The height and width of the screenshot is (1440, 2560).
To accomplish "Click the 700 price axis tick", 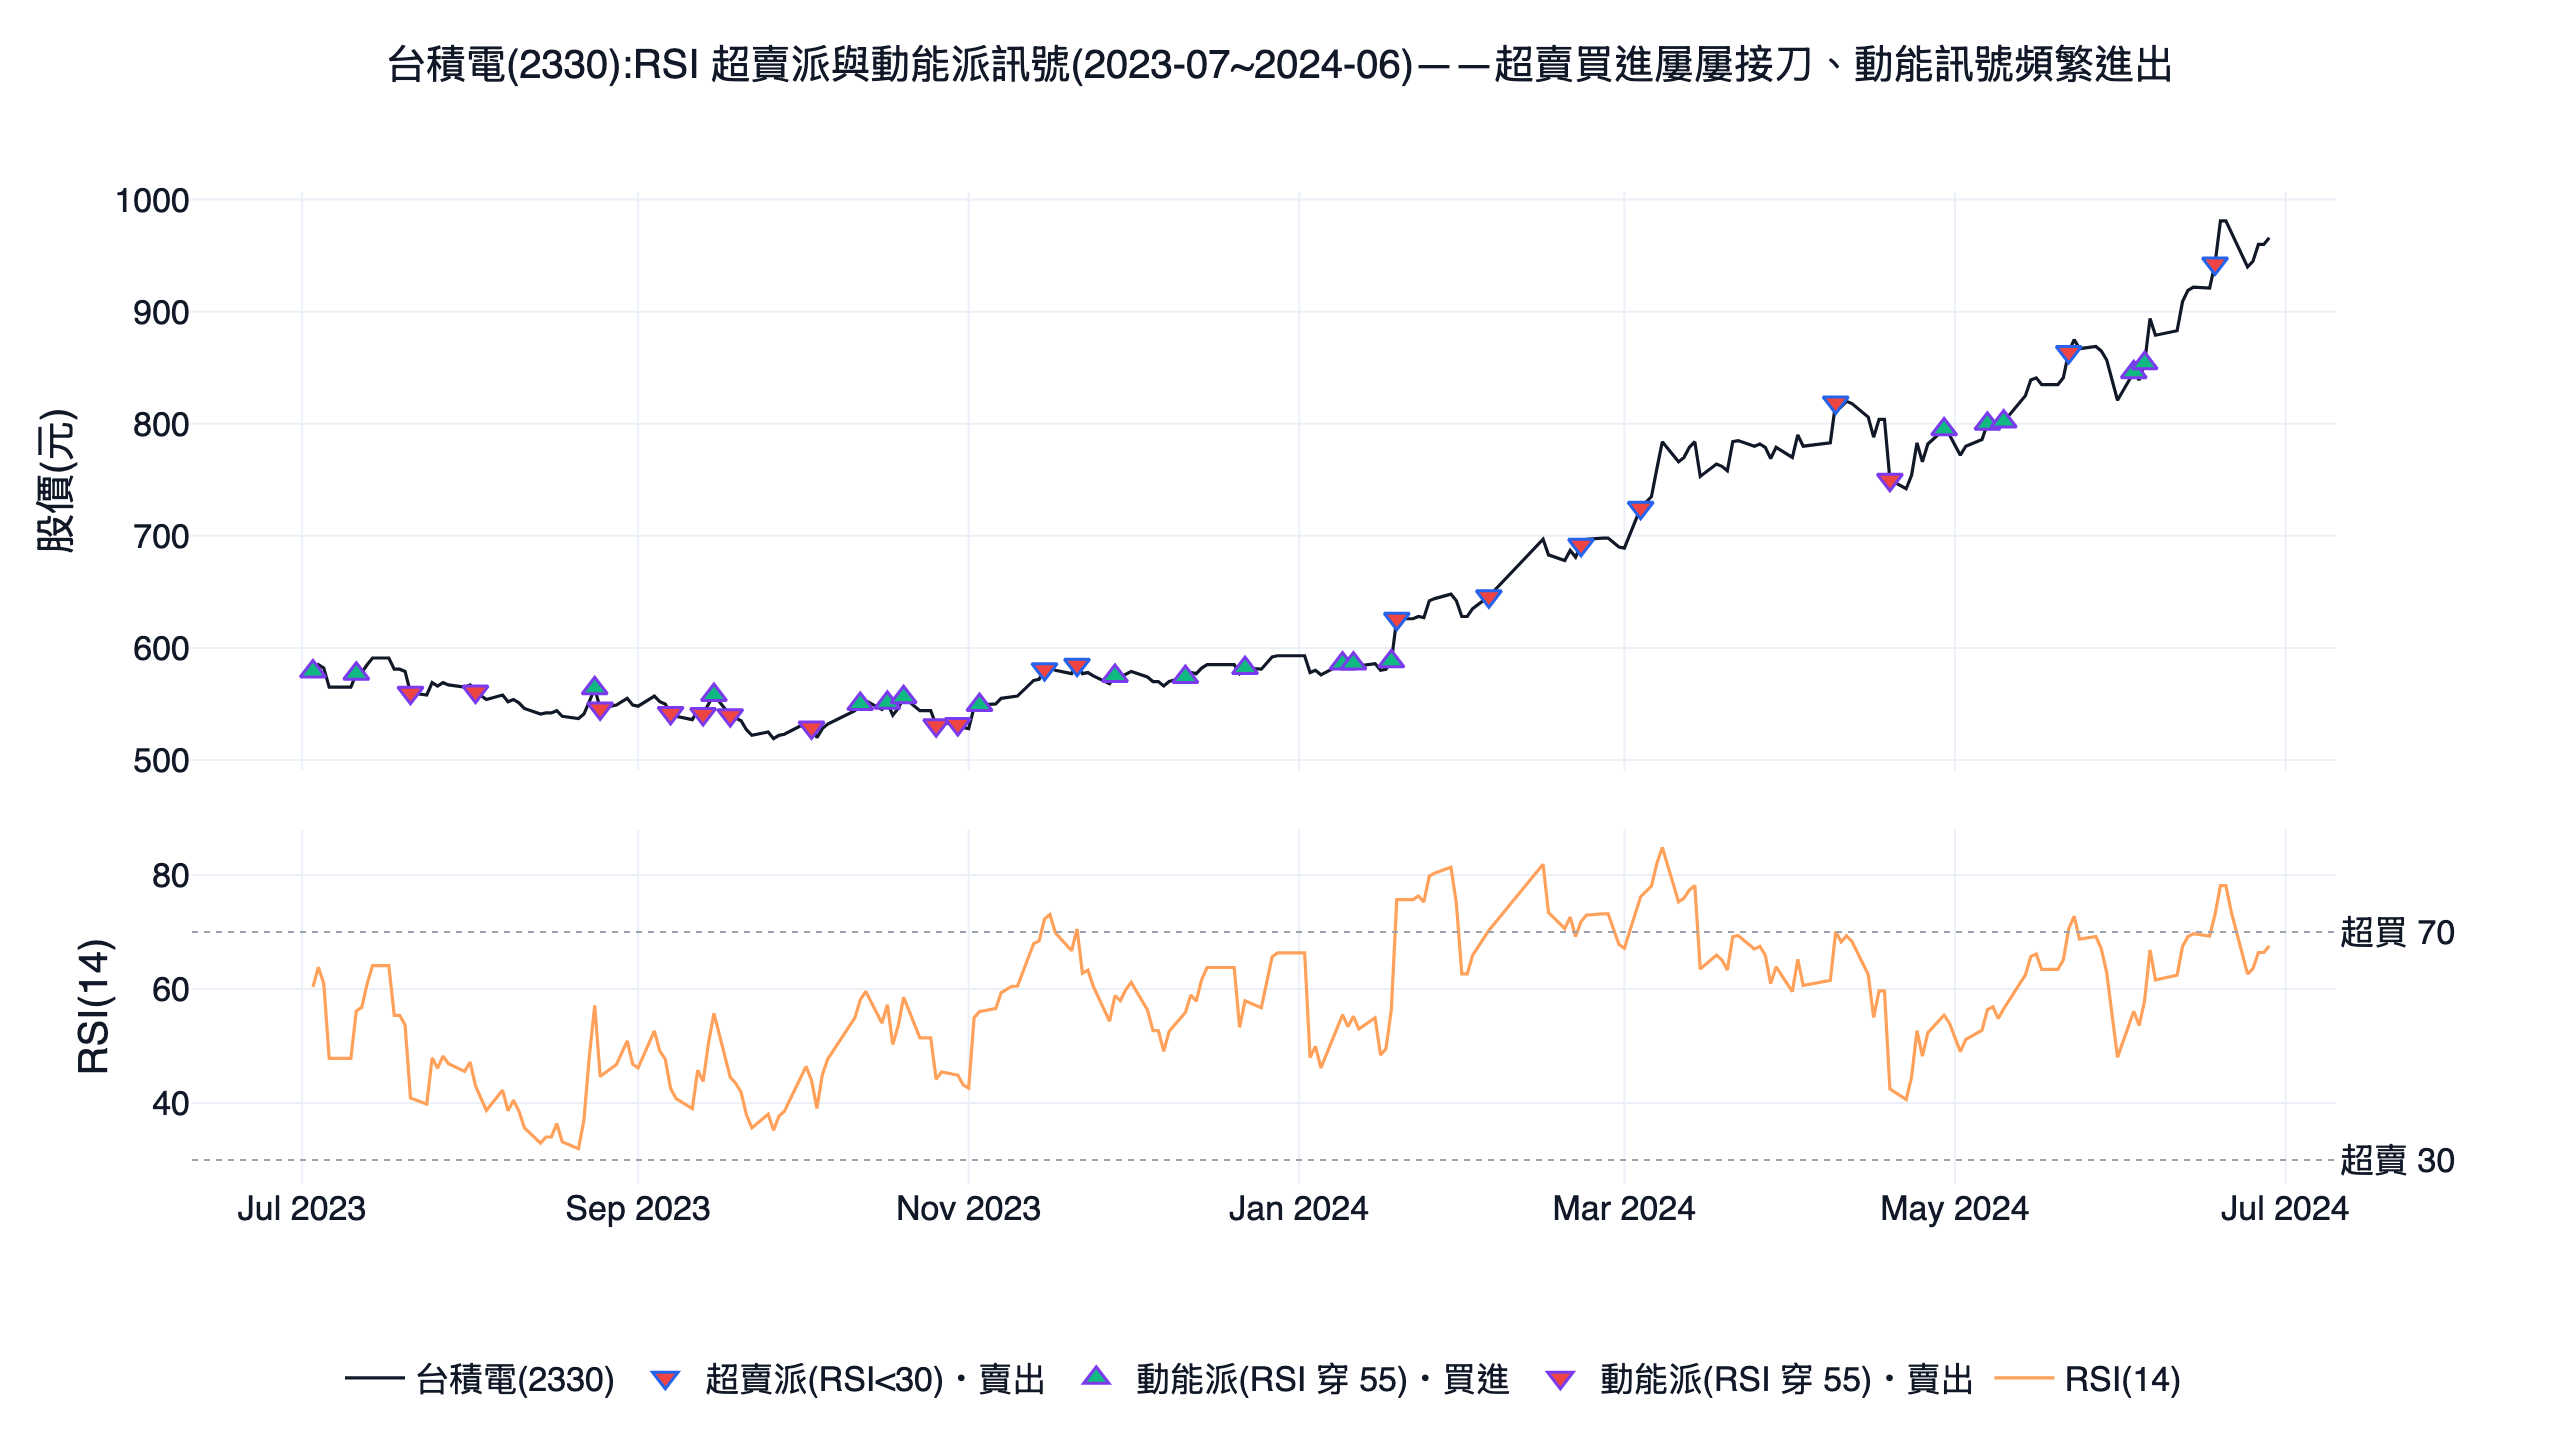I will point(161,536).
